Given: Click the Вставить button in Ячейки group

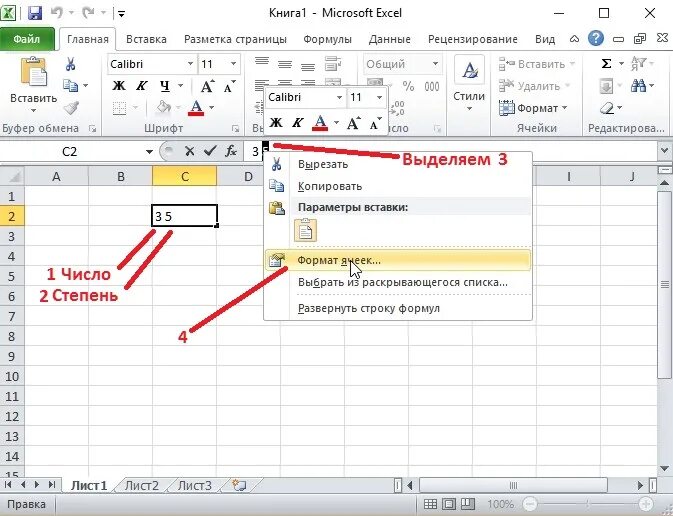Looking at the screenshot, I should point(537,64).
